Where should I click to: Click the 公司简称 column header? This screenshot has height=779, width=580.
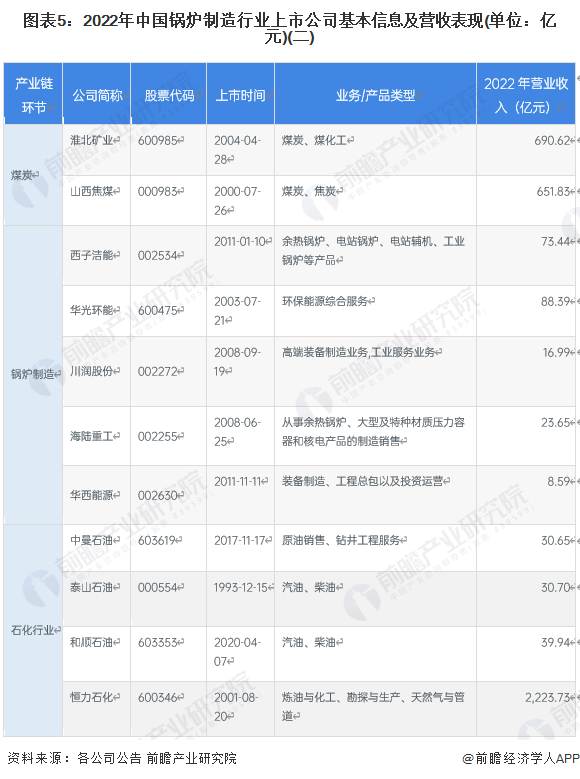[97, 94]
